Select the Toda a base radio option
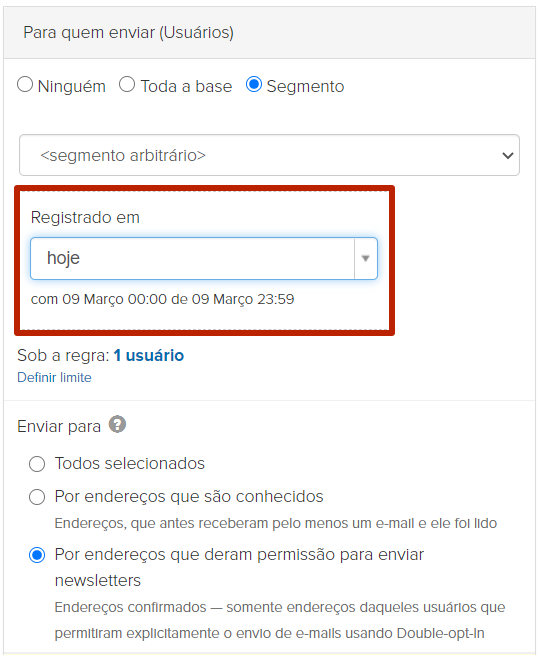This screenshot has width=539, height=655. click(127, 84)
